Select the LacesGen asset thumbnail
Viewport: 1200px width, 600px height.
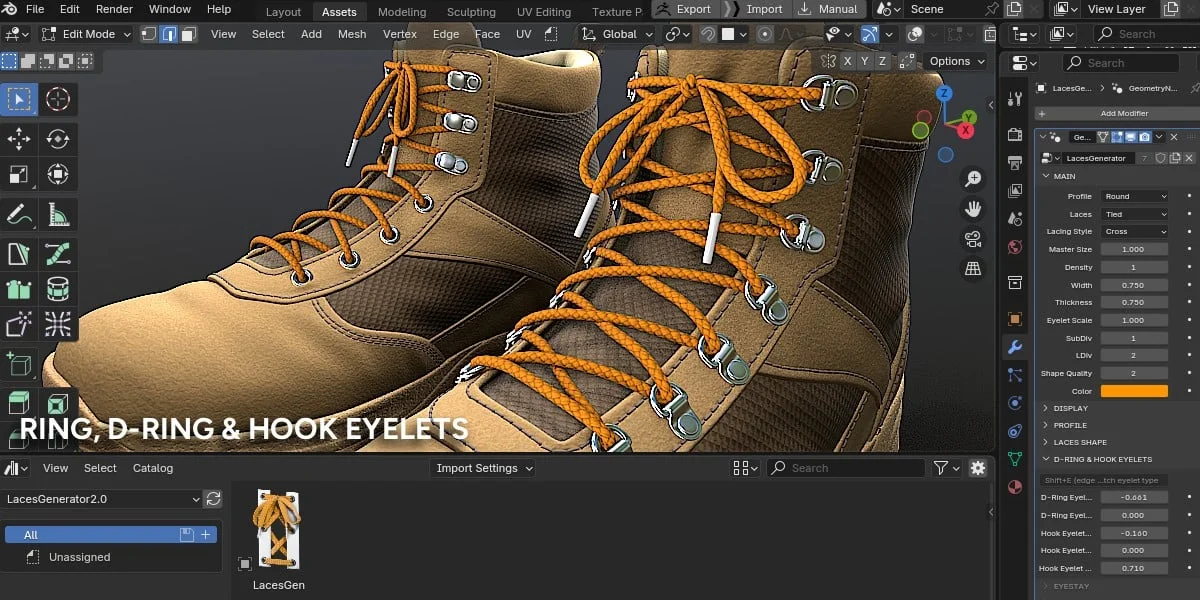[278, 530]
